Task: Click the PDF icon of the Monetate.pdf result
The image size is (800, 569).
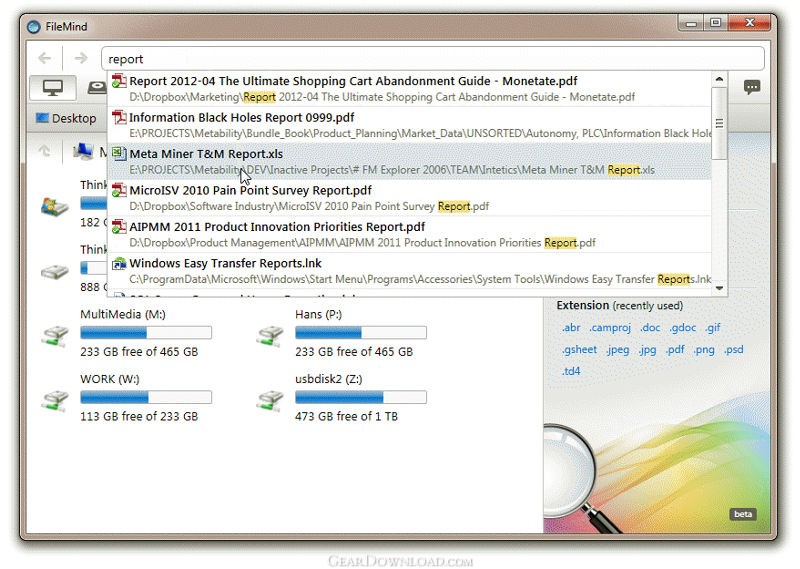Action: pyautogui.click(x=119, y=81)
